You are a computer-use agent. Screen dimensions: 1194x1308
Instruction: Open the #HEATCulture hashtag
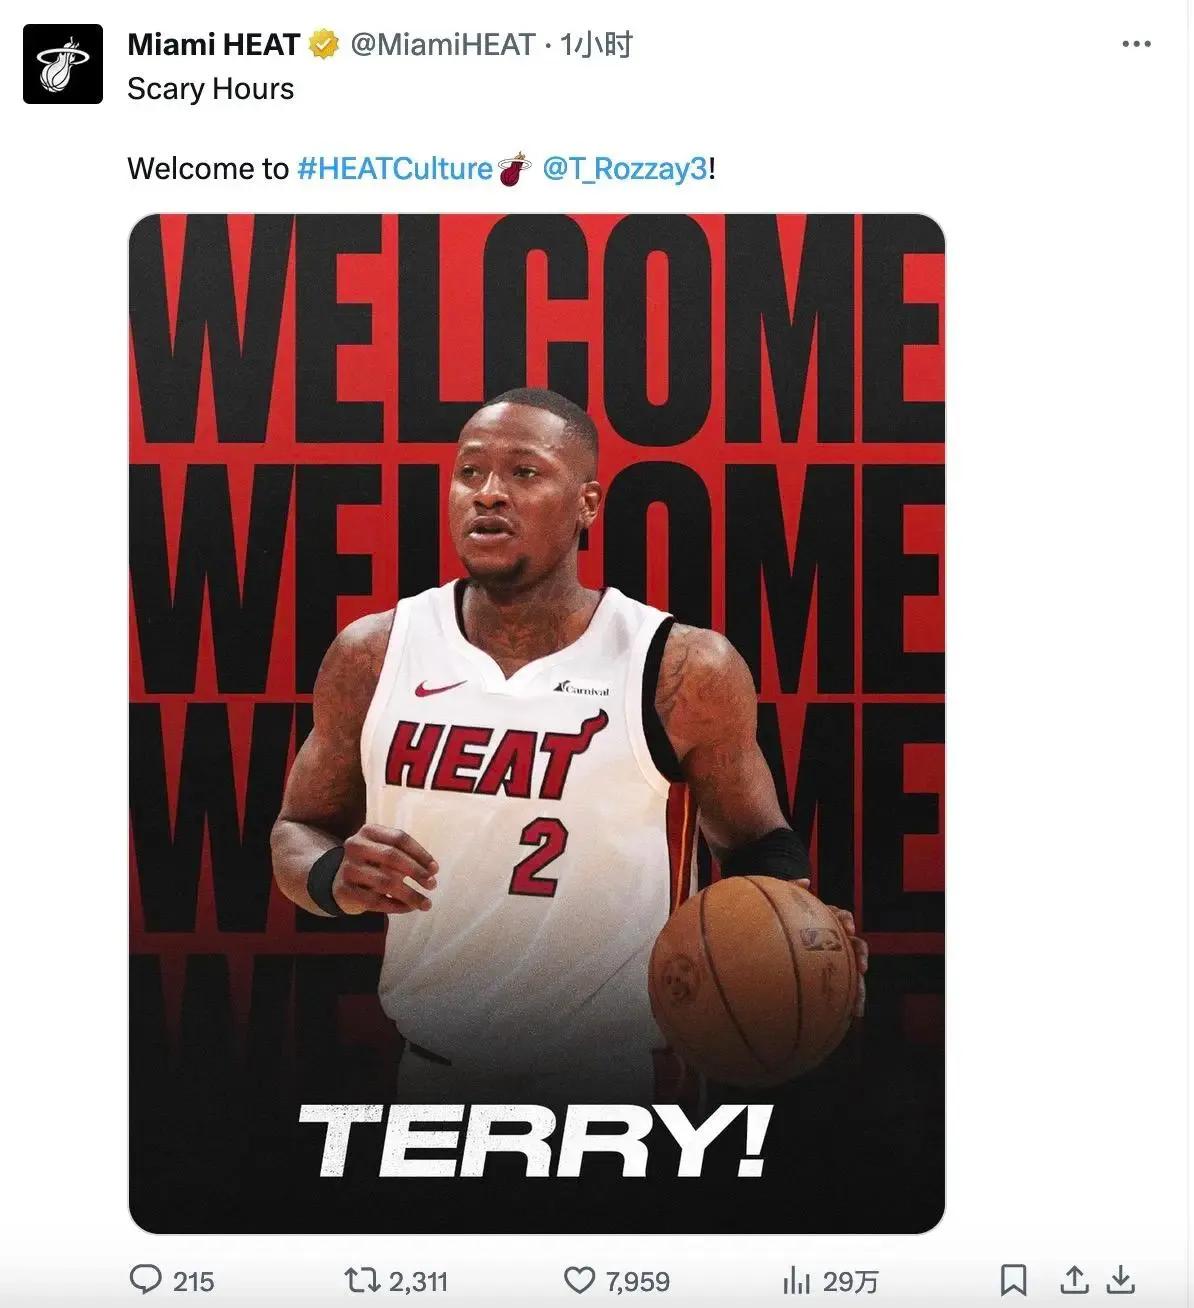click(395, 168)
